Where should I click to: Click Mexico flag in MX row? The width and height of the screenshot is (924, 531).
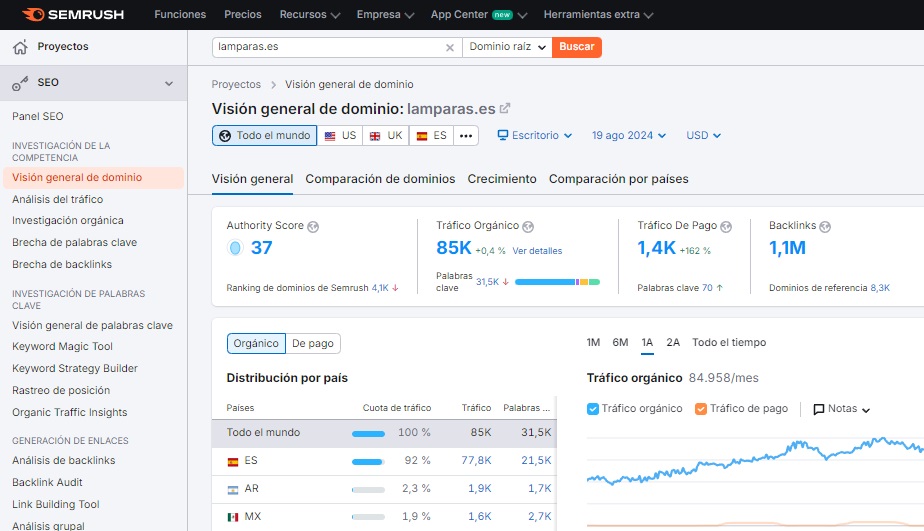click(233, 517)
